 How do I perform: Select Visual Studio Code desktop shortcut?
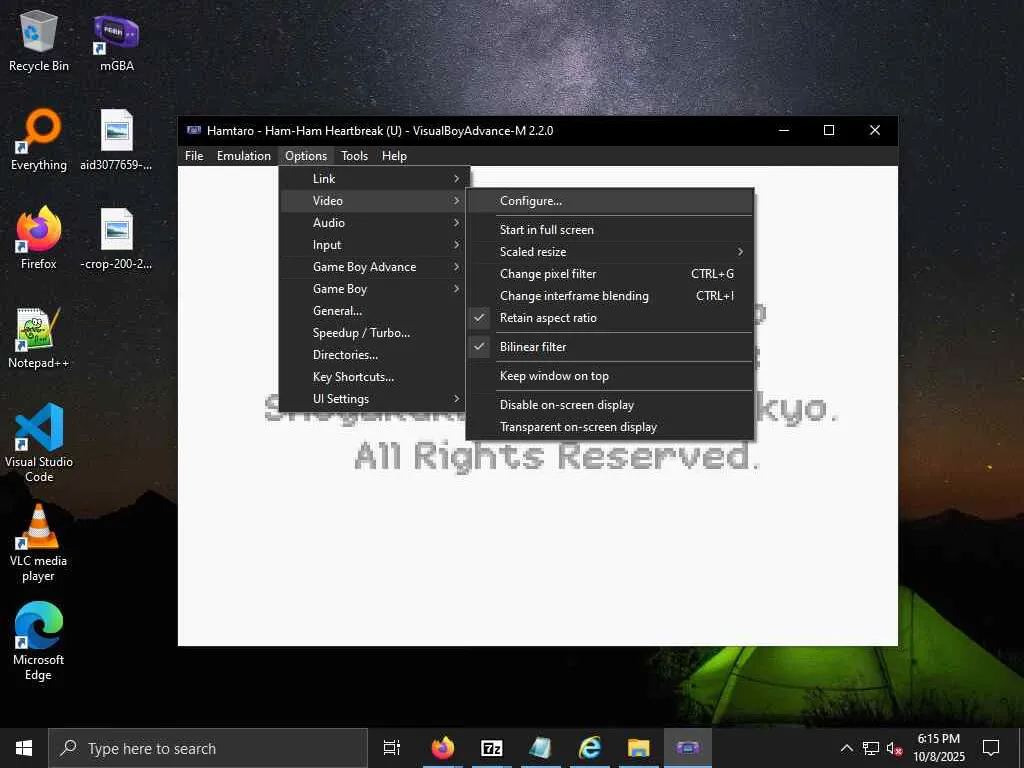coord(39,443)
